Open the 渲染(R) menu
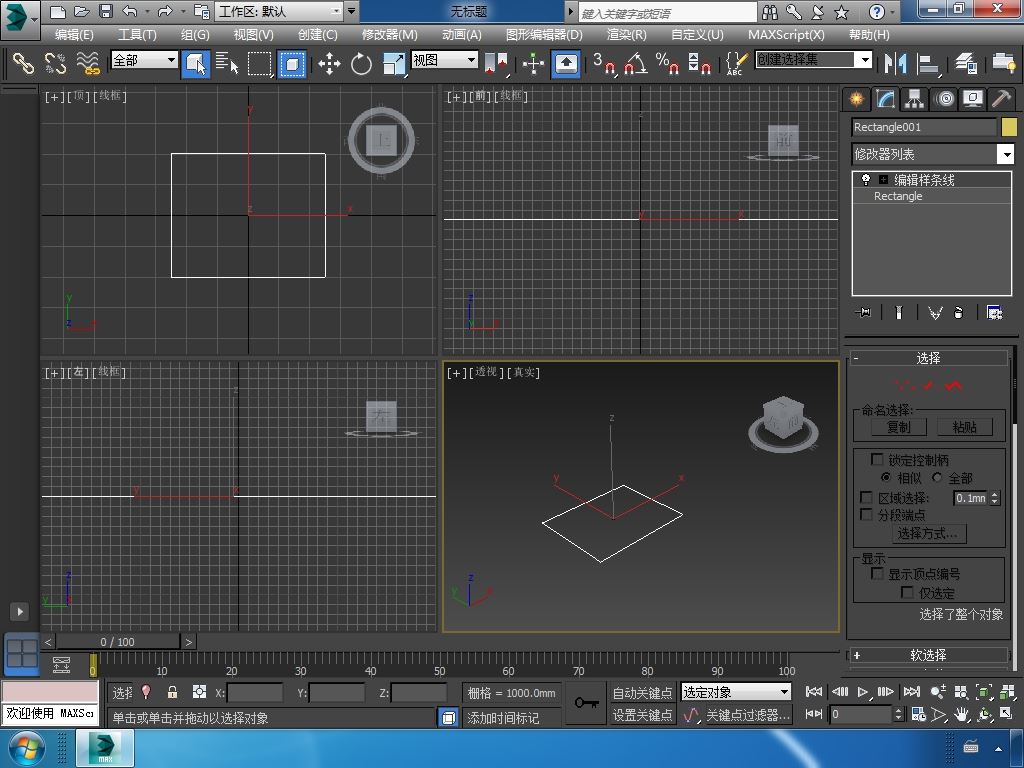The width and height of the screenshot is (1024, 768). [626, 34]
